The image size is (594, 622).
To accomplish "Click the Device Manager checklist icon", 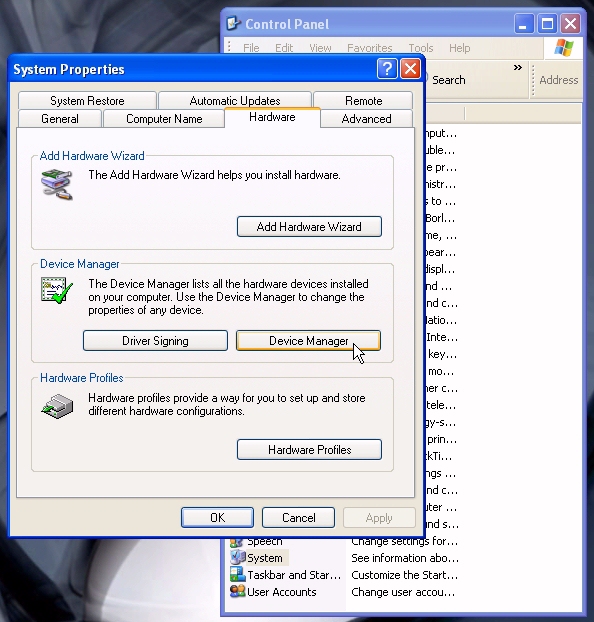I will pyautogui.click(x=57, y=290).
